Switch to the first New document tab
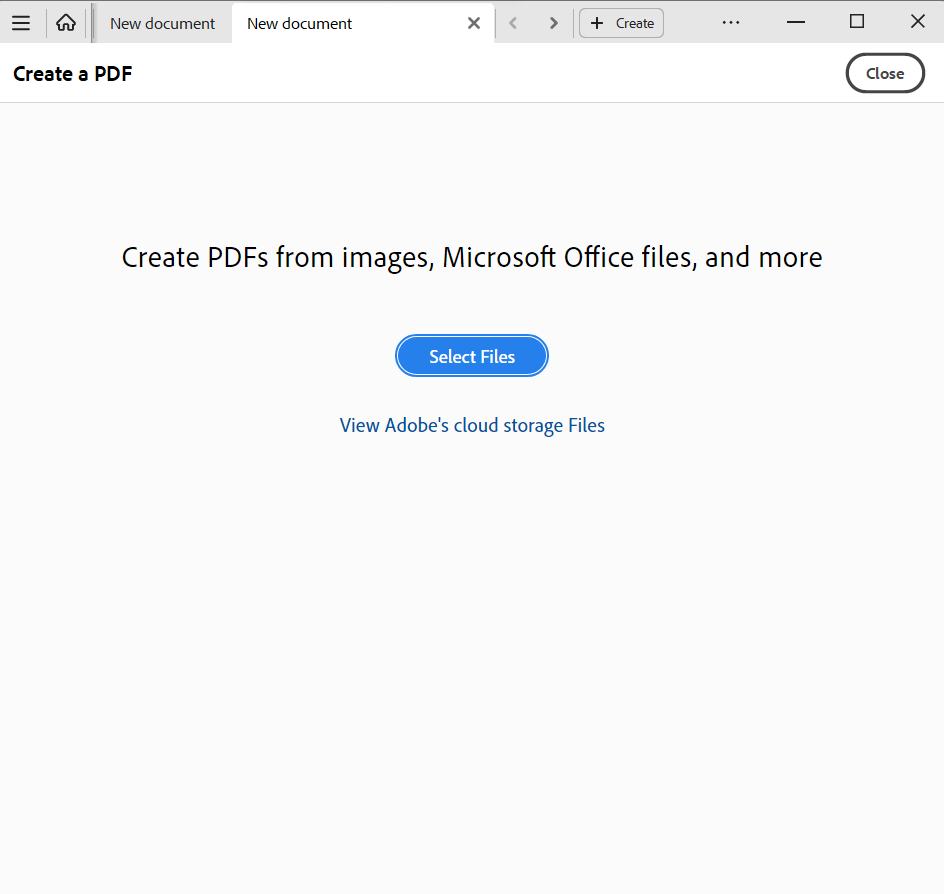The width and height of the screenshot is (944, 894). [163, 23]
